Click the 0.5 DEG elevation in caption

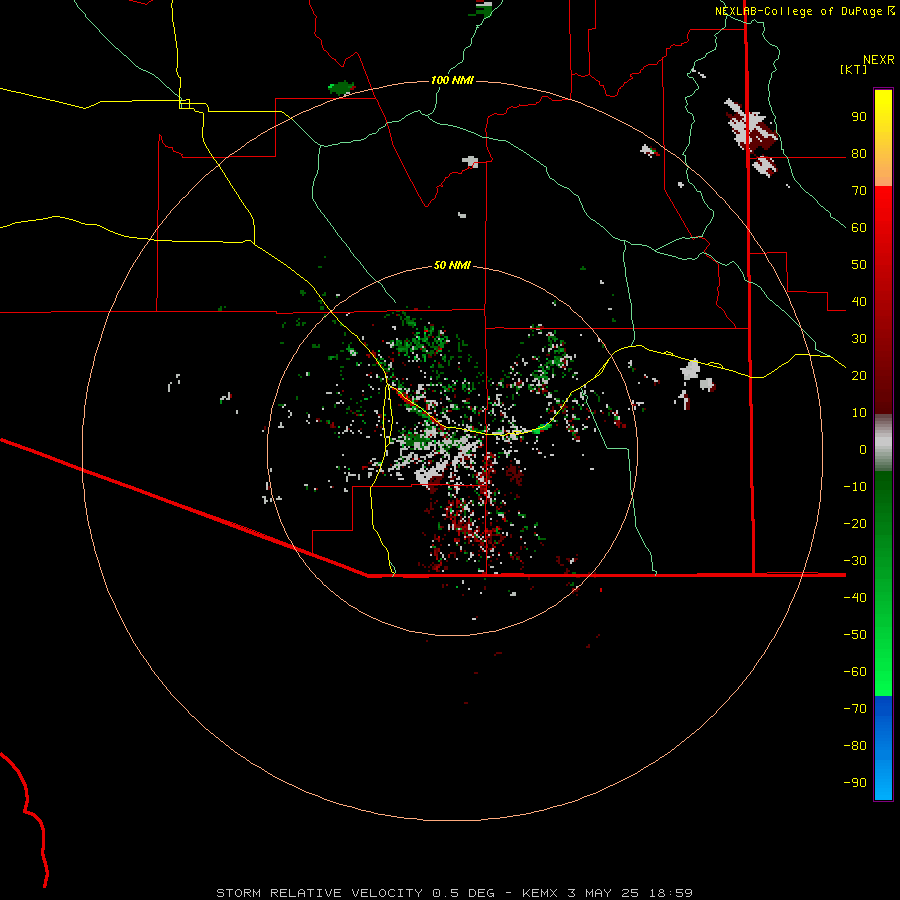[463, 893]
